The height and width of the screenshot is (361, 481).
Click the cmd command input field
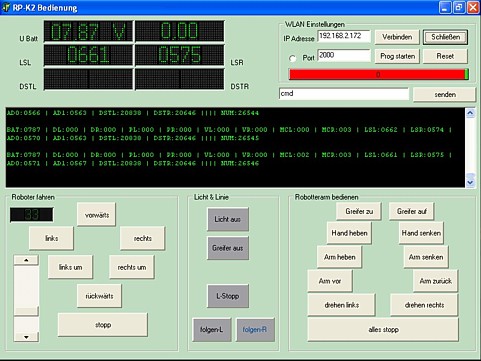344,94
